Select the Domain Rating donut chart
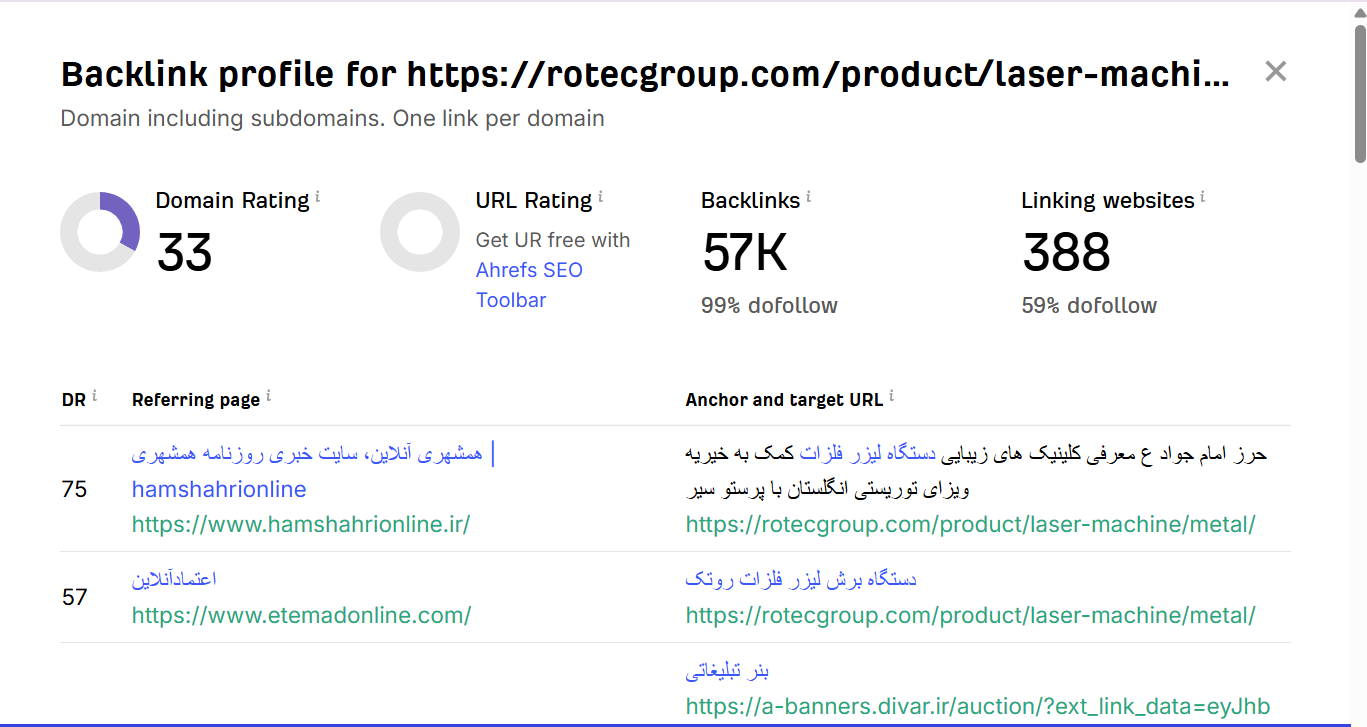The height and width of the screenshot is (727, 1367). 100,231
